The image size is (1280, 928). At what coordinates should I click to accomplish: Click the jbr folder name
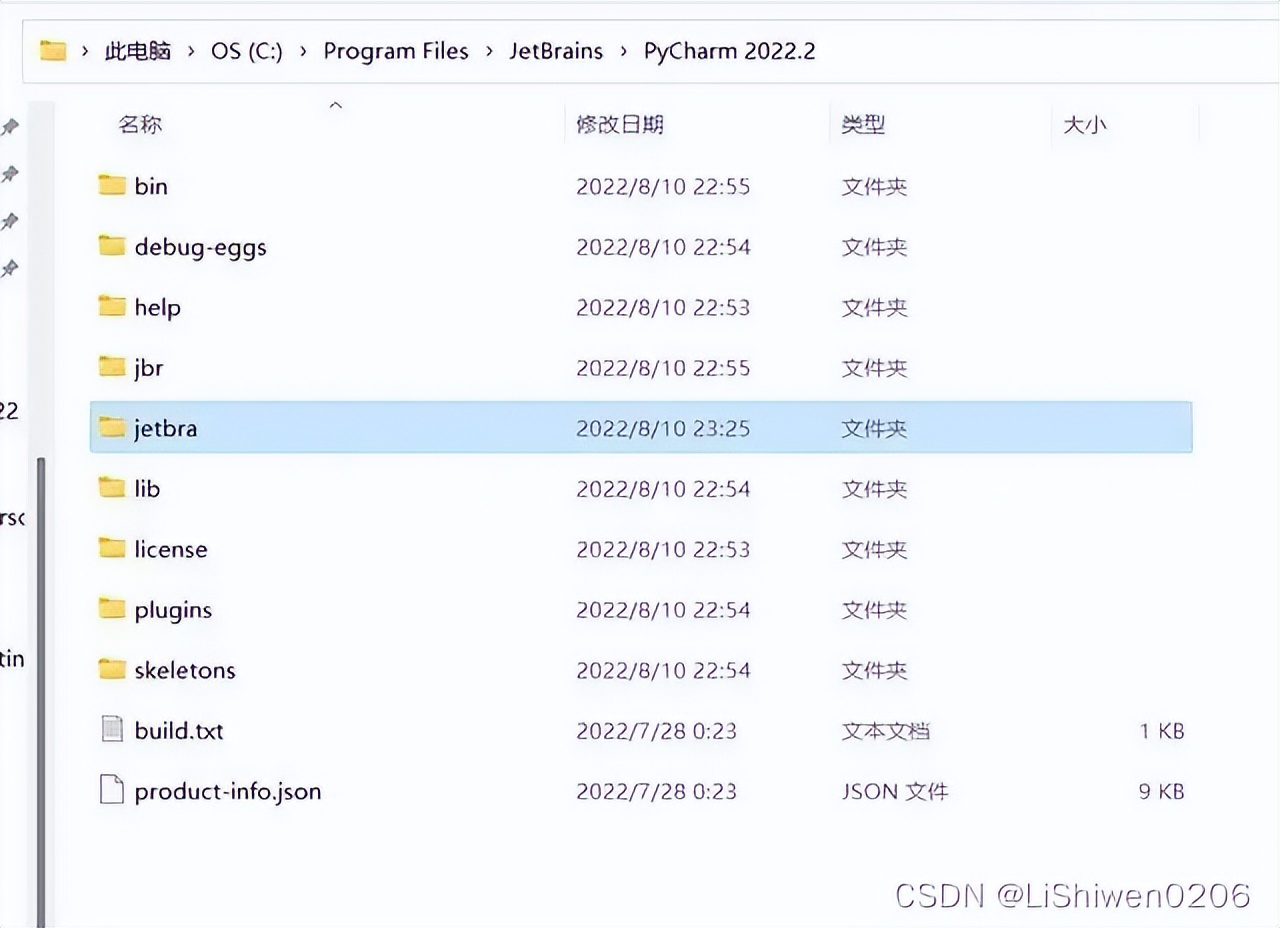148,368
